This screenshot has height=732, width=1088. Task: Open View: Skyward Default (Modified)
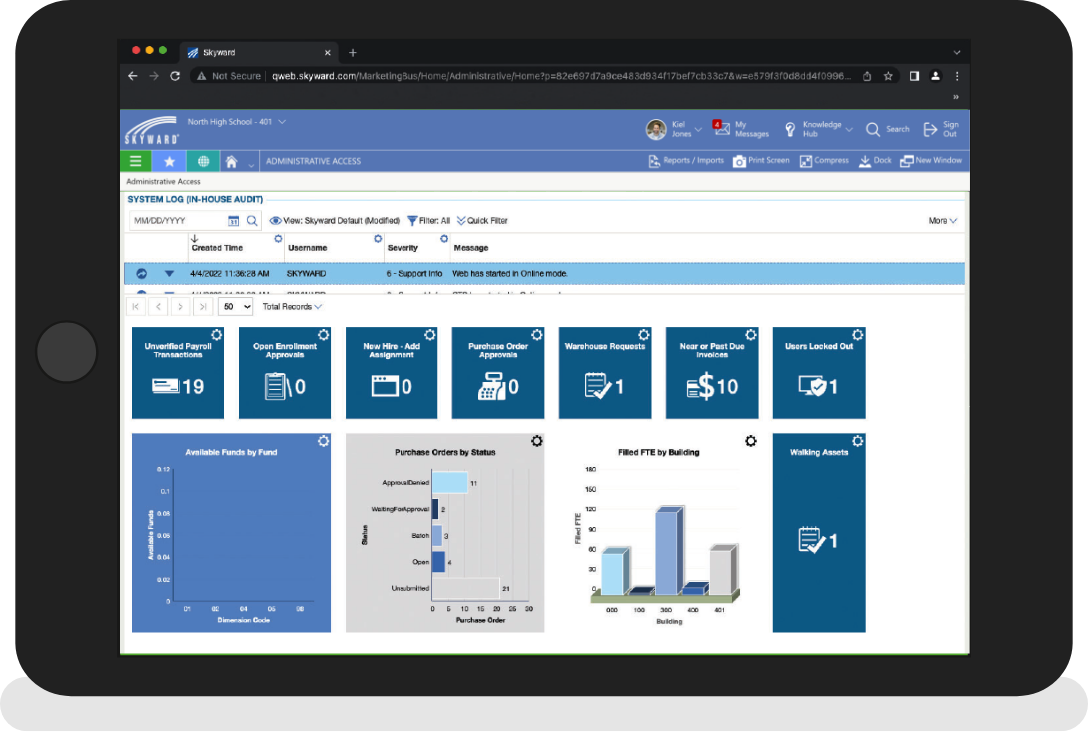coord(334,221)
